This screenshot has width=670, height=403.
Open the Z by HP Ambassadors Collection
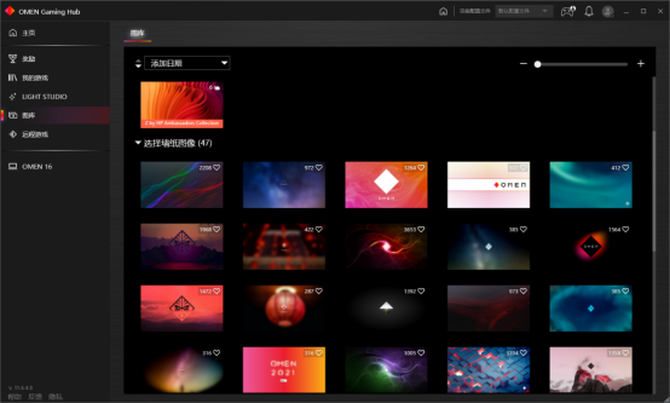(x=182, y=105)
